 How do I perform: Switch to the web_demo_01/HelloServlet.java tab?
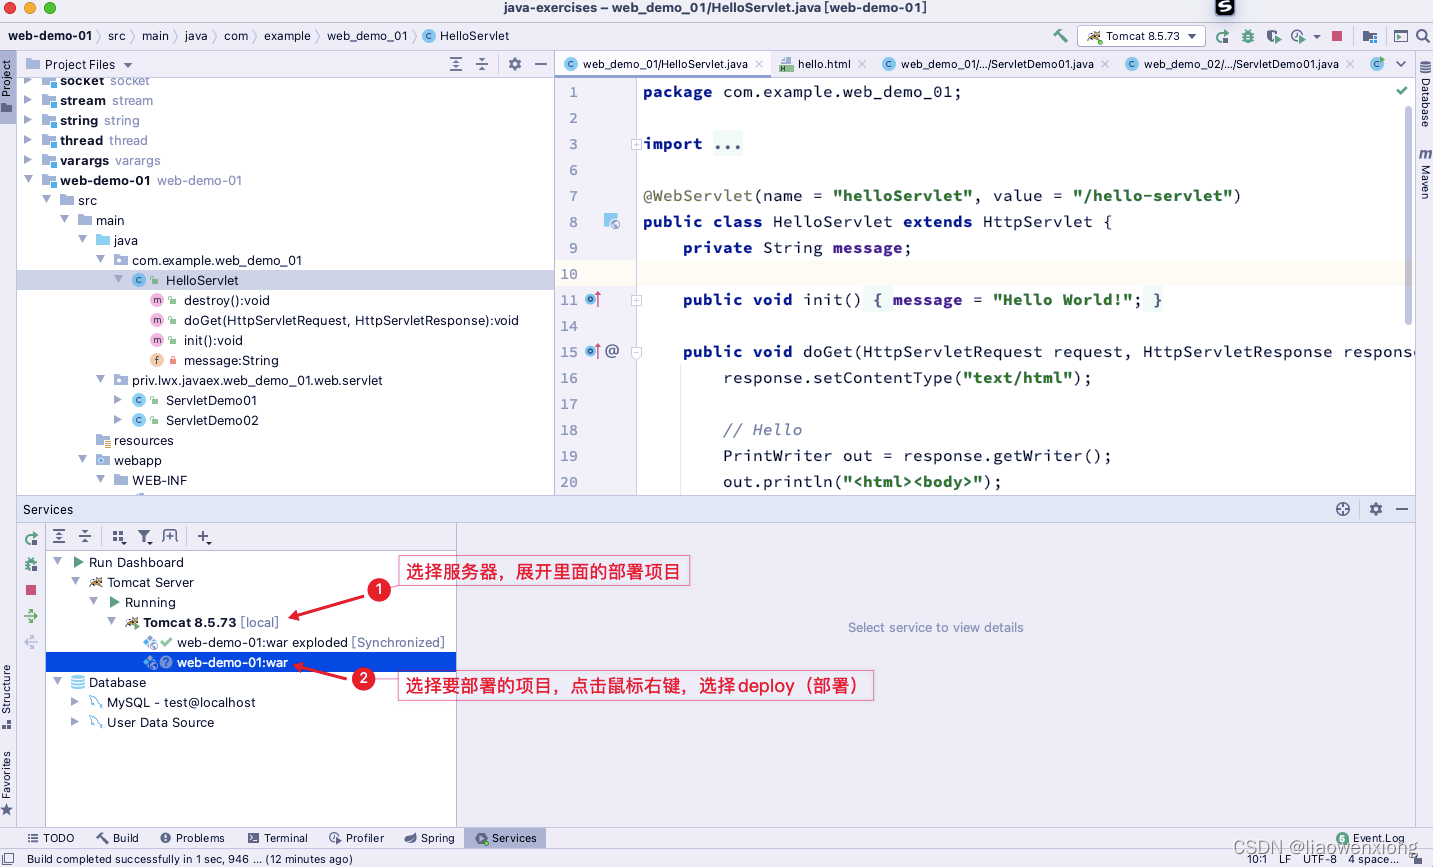pyautogui.click(x=665, y=64)
